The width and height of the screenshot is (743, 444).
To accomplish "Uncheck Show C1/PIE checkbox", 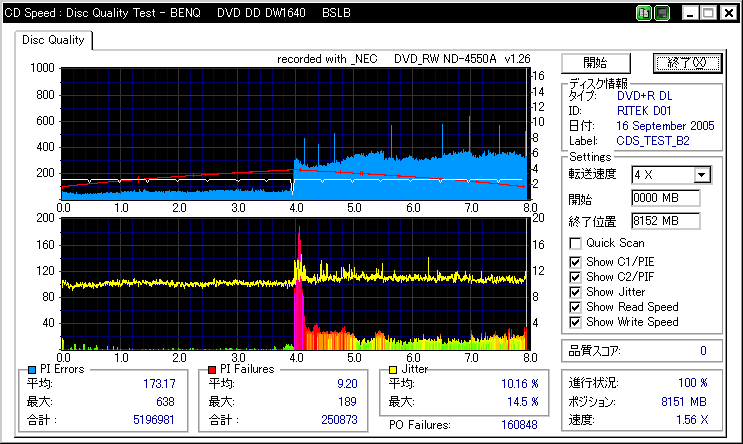I will click(575, 262).
